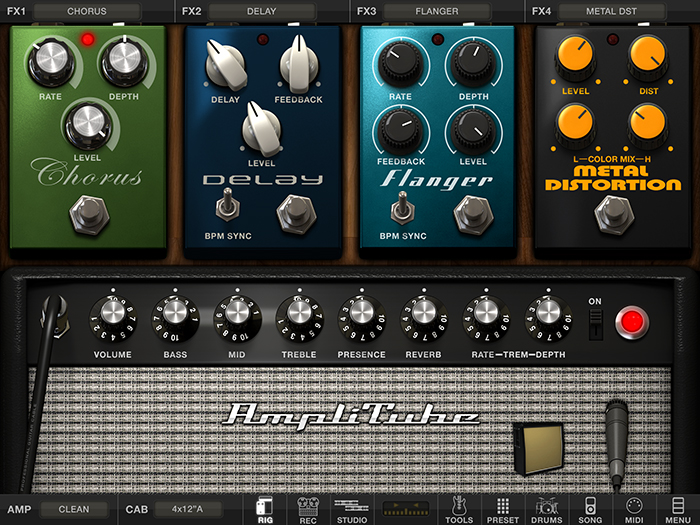The height and width of the screenshot is (525, 700).
Task: Click the FX1 slot label
Action: [x=16, y=11]
